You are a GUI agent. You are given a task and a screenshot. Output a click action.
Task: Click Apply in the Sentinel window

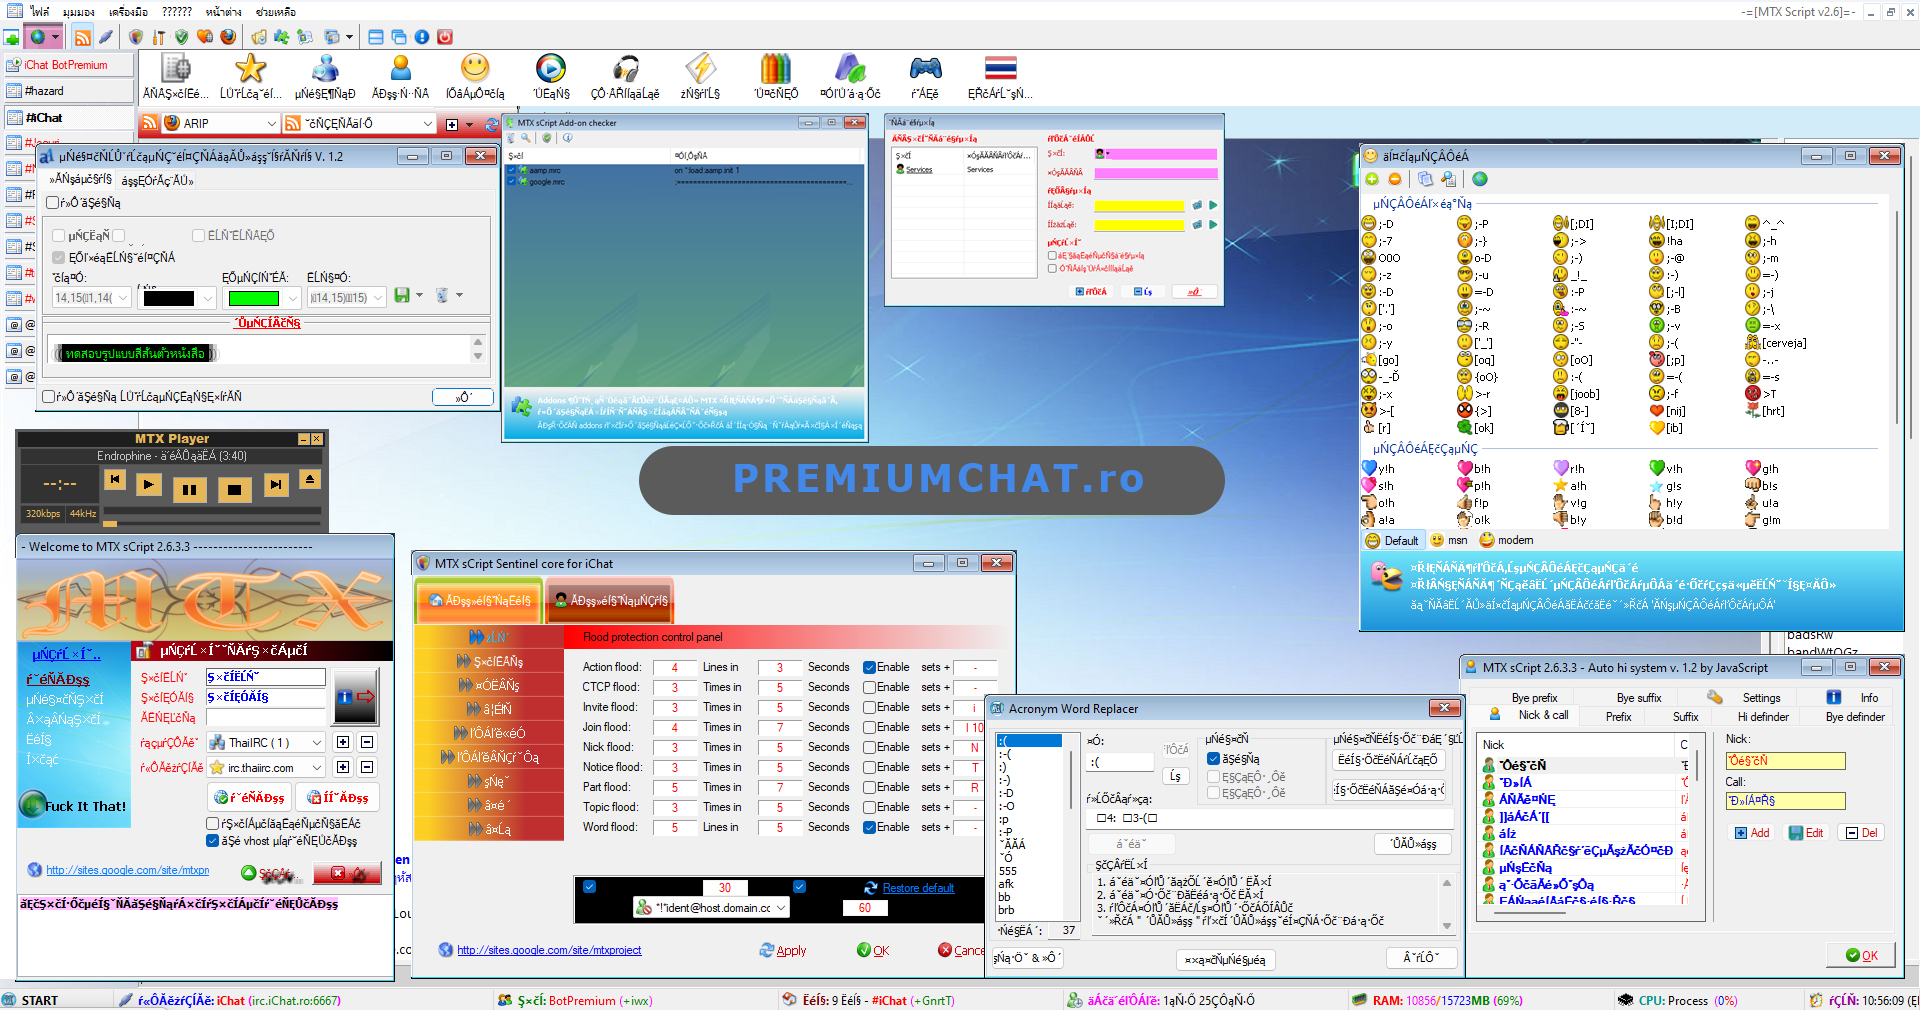point(783,951)
